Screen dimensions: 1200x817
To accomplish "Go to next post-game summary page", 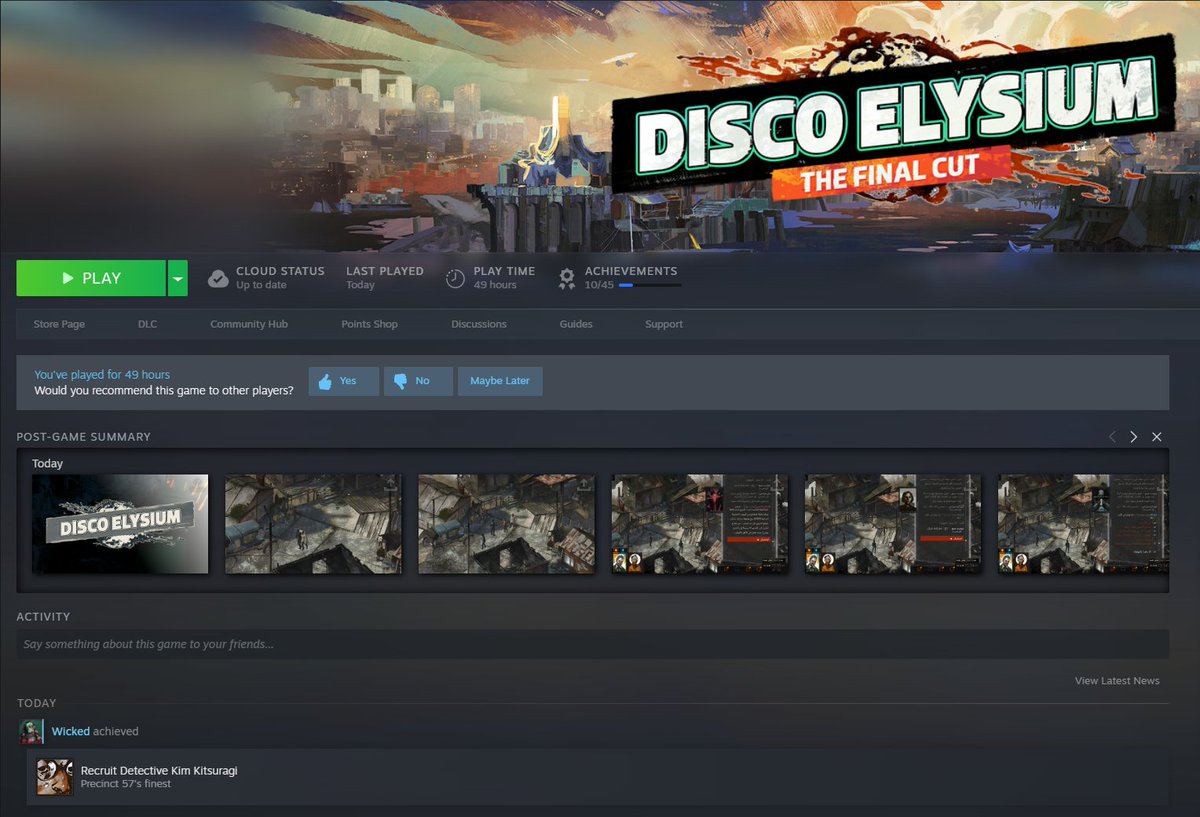I will pyautogui.click(x=1134, y=437).
